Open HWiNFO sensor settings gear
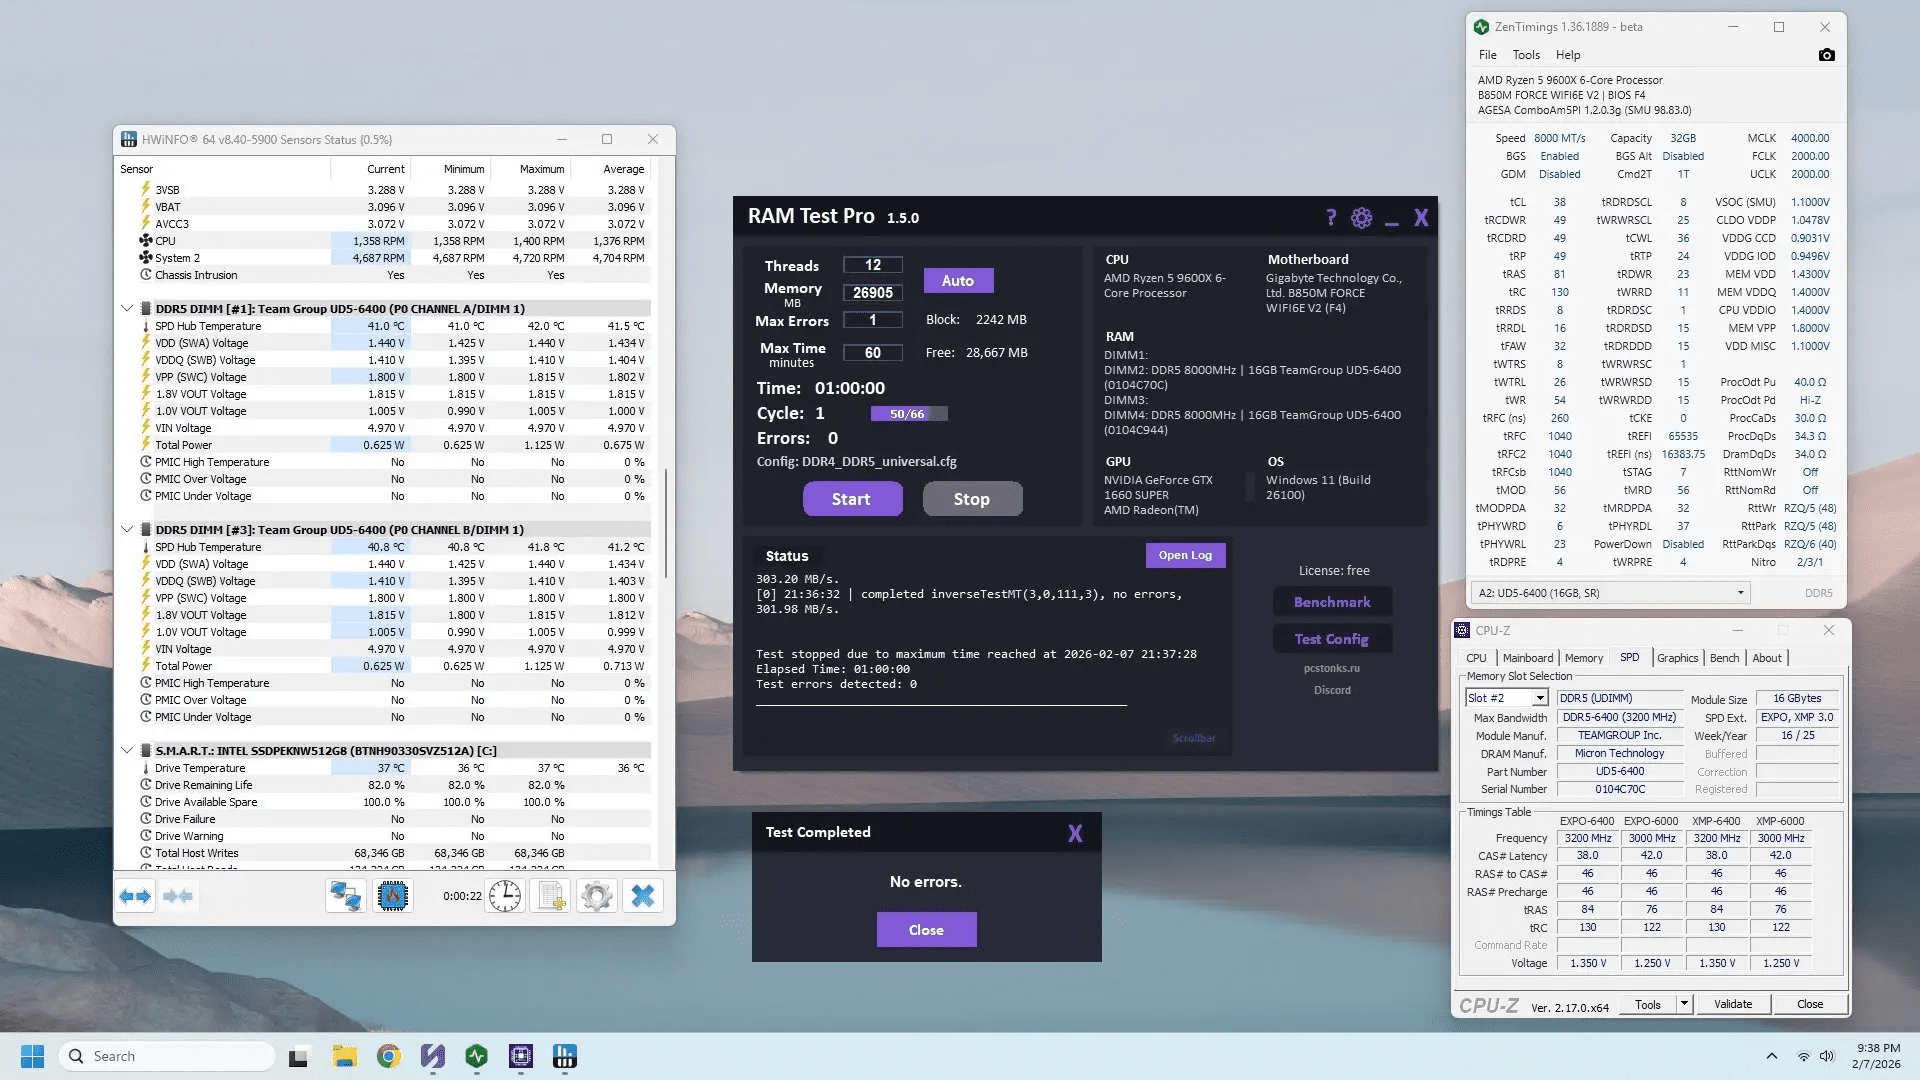The width and height of the screenshot is (1920, 1080). (x=597, y=896)
